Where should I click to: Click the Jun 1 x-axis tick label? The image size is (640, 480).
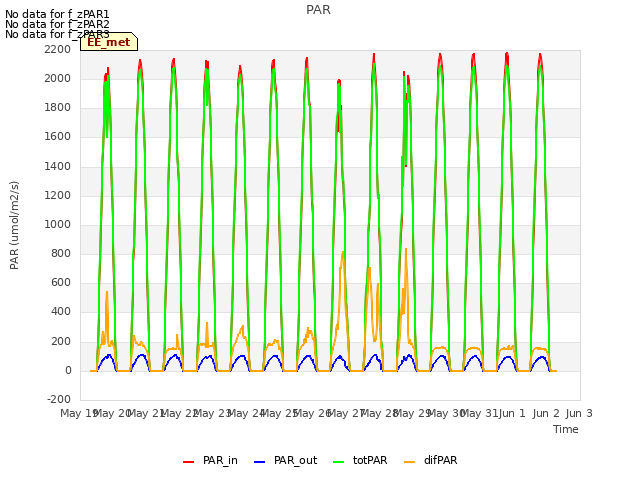pyautogui.click(x=512, y=413)
